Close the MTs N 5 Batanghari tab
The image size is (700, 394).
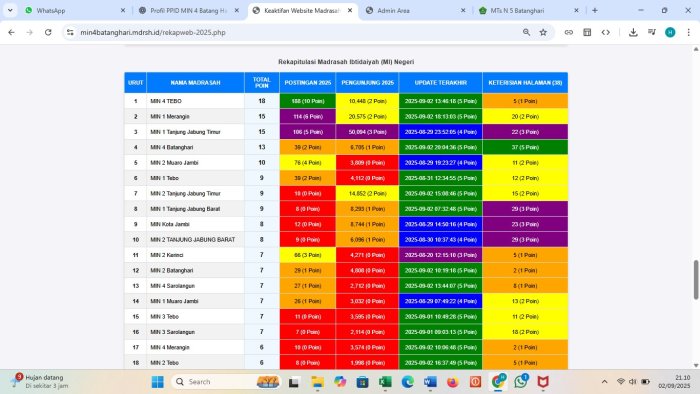[x=576, y=10]
